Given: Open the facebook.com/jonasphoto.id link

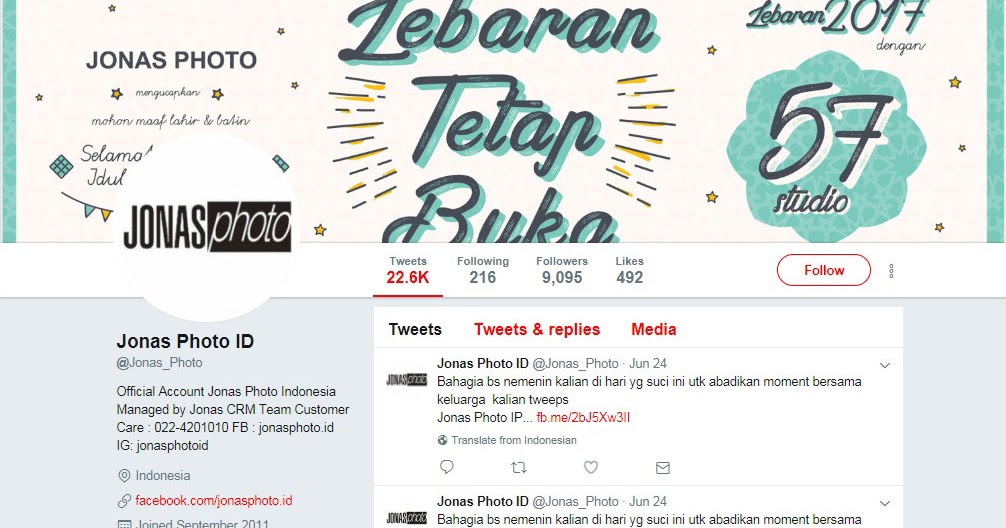Looking at the screenshot, I should tap(214, 500).
